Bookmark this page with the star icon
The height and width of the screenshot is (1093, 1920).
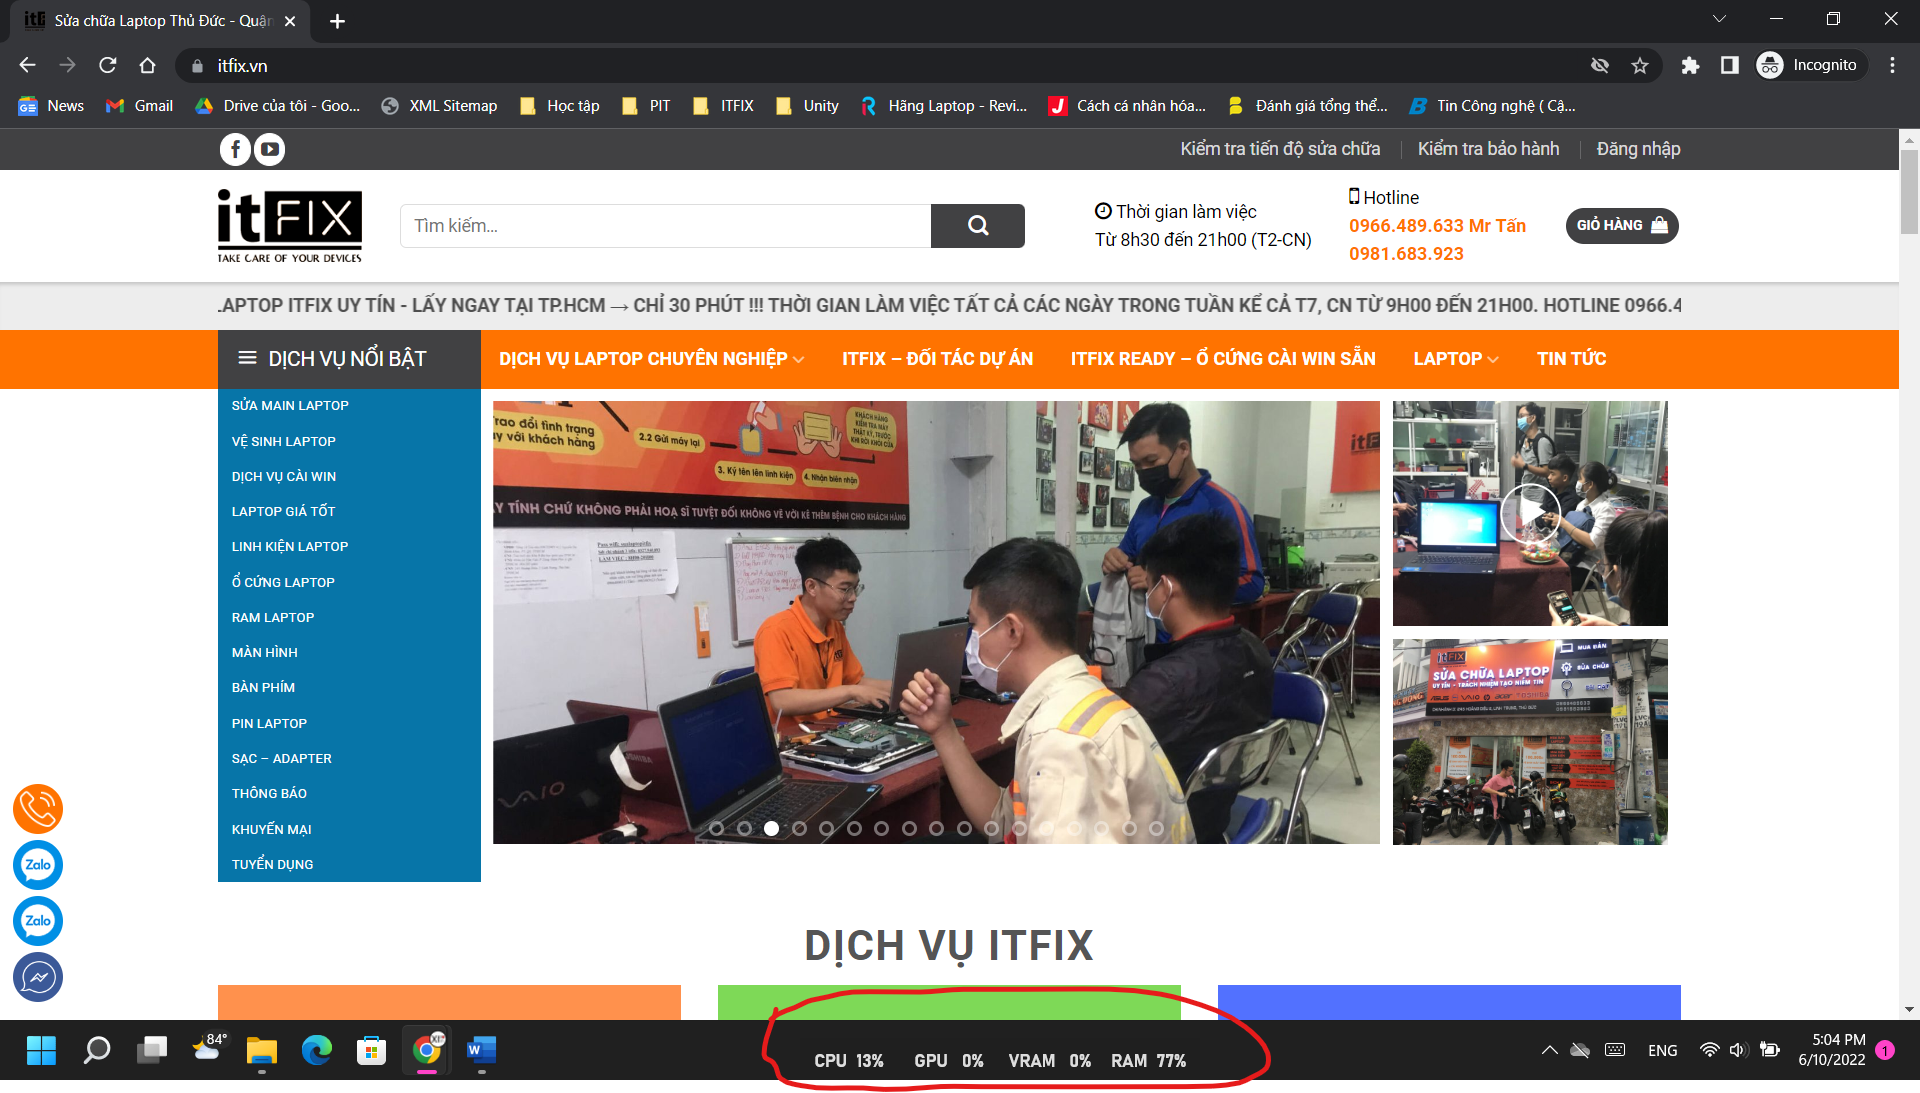(1640, 65)
